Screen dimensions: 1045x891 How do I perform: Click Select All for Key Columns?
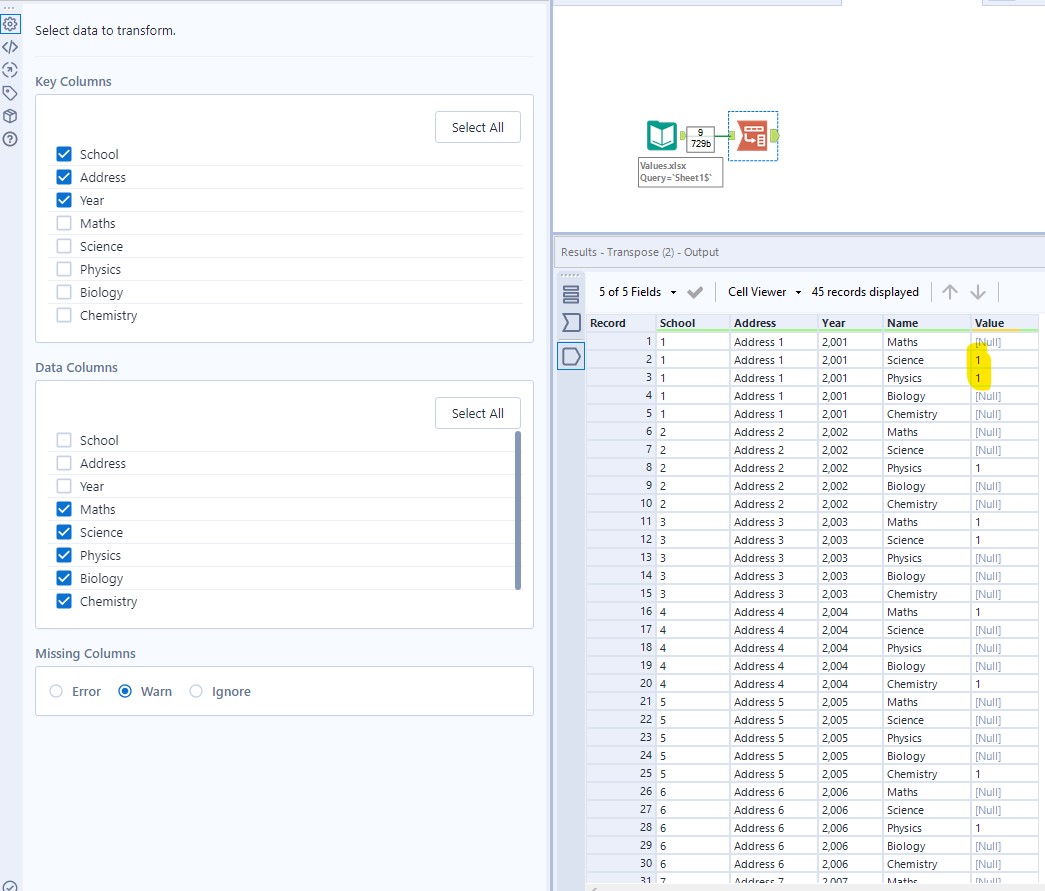(477, 127)
